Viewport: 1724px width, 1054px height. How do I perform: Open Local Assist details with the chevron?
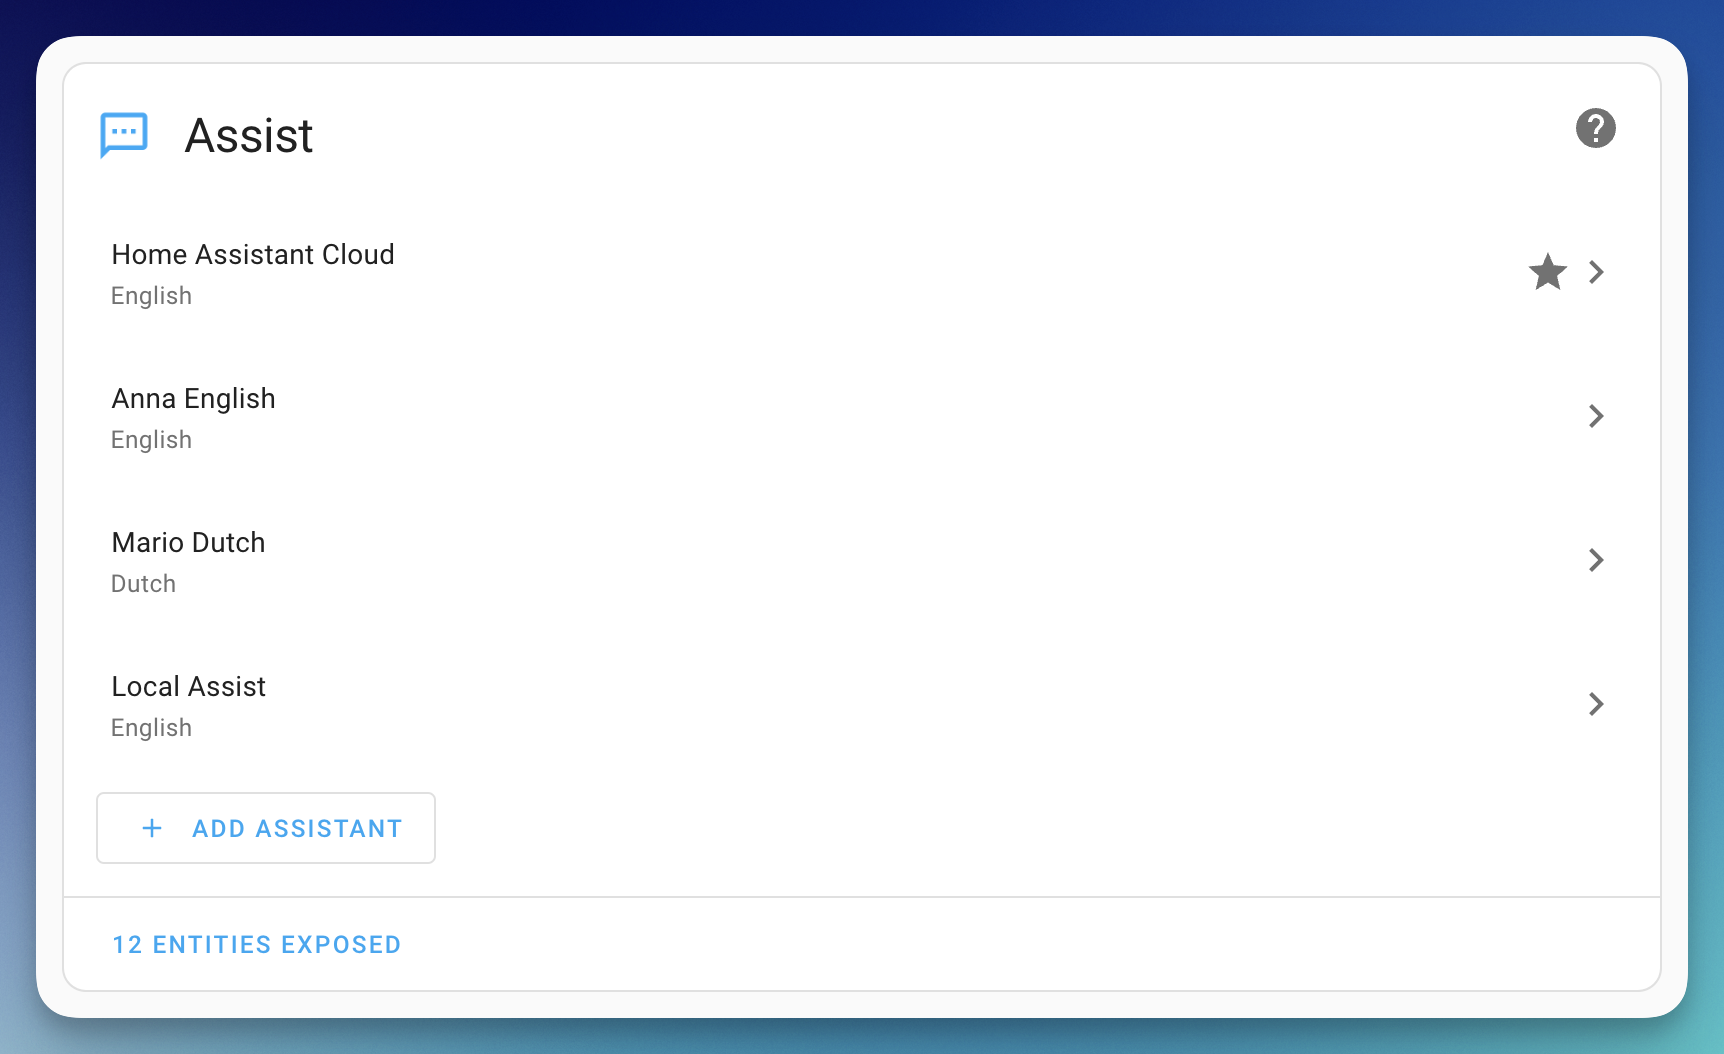point(1596,704)
